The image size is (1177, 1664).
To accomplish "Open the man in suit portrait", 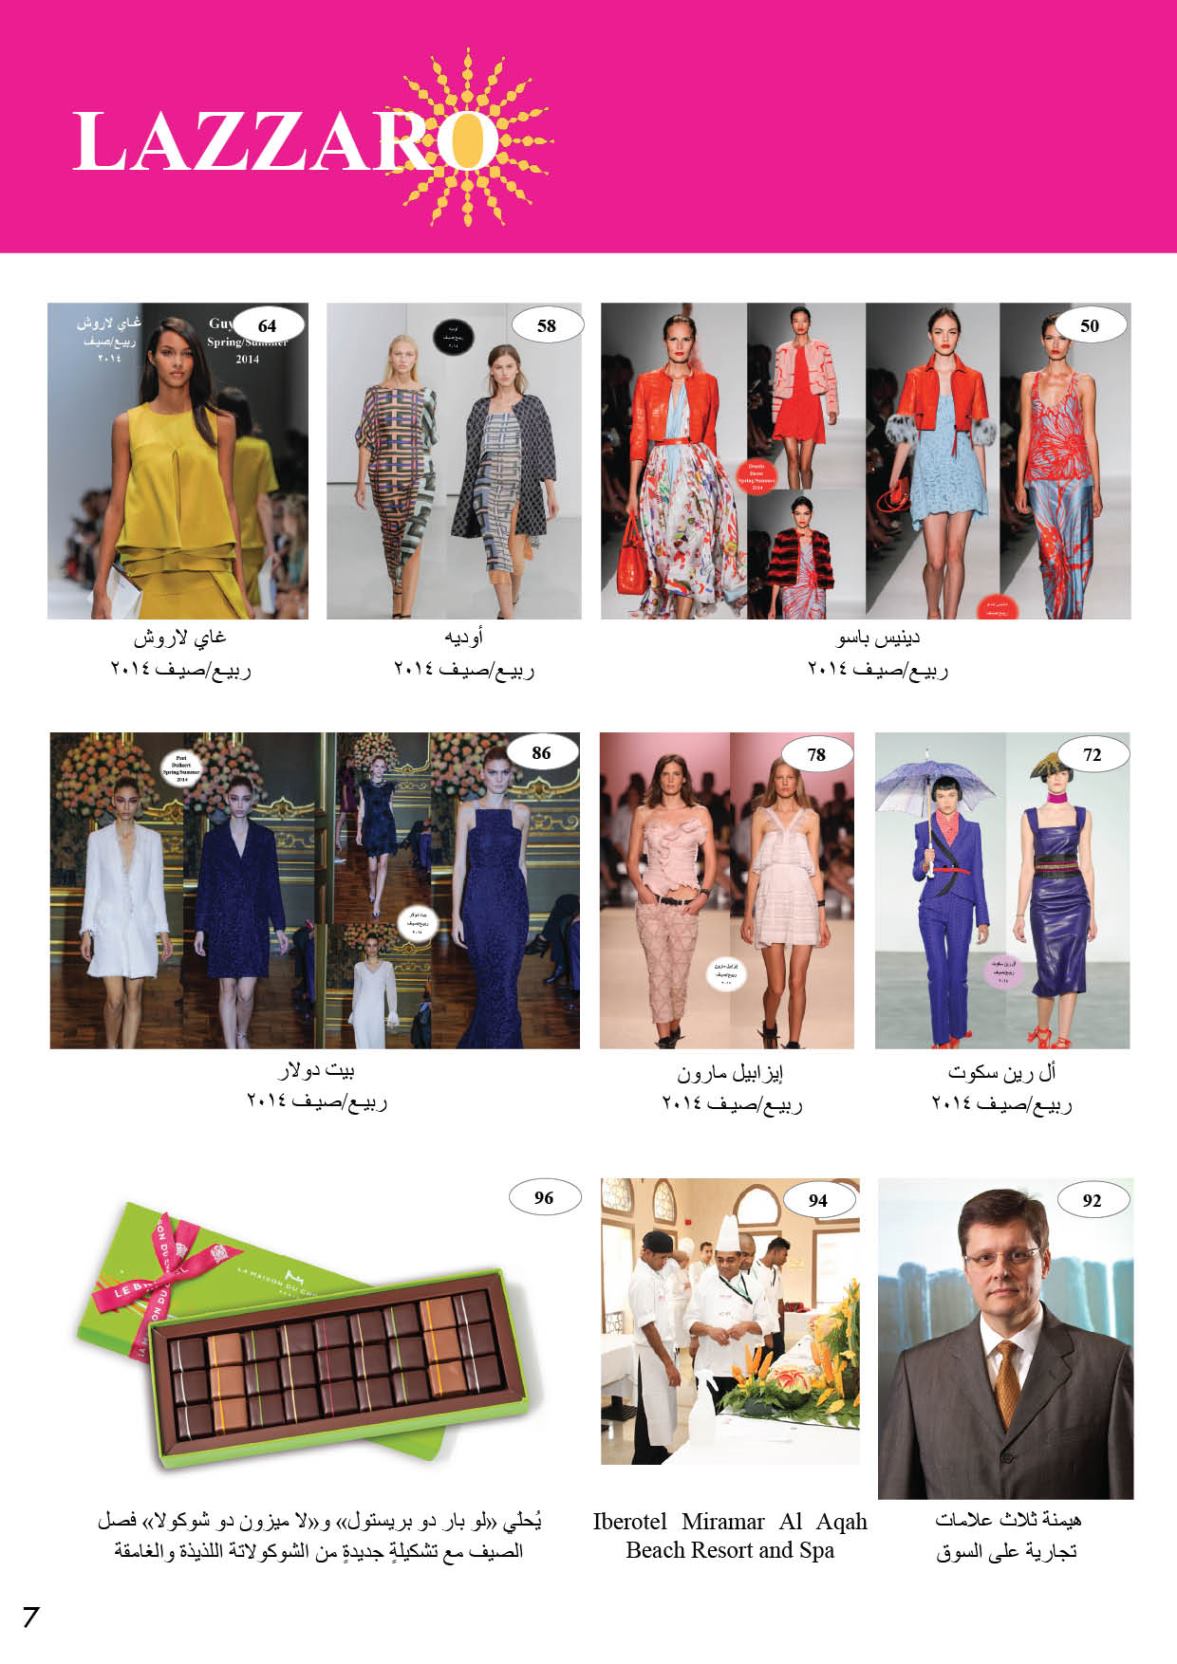I will [x=1005, y=1338].
